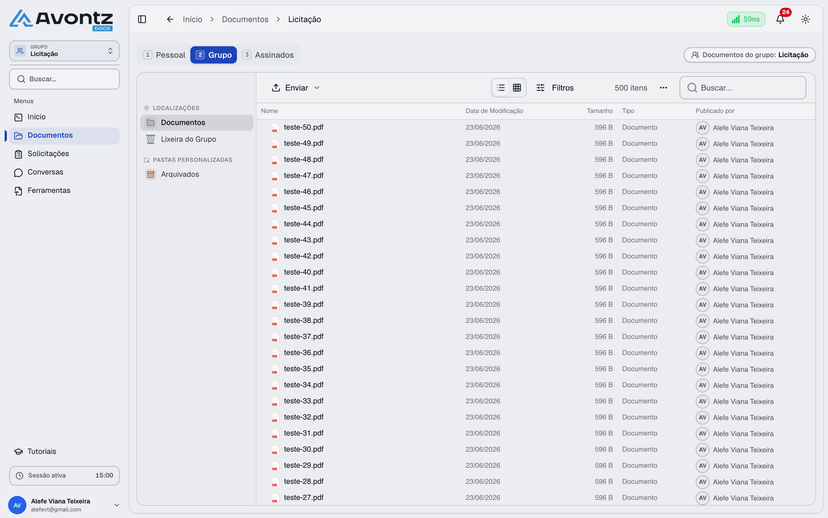Toggle the light theme sun icon
The width and height of the screenshot is (828, 518).
805,20
